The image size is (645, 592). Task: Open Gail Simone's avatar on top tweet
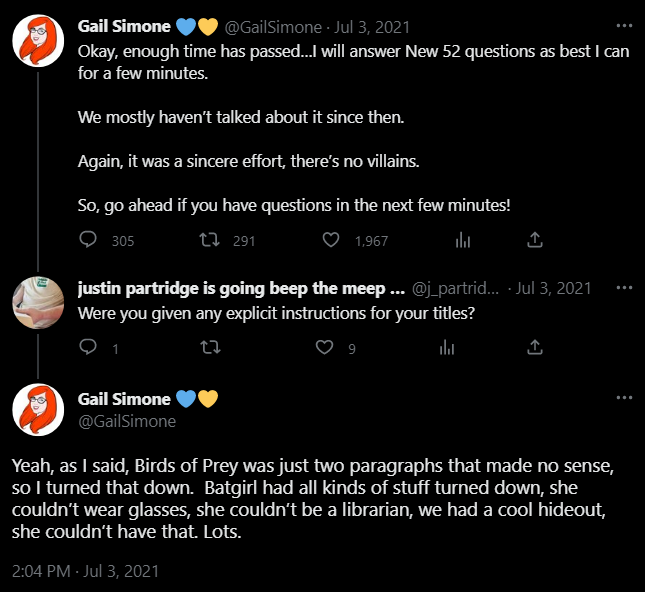tap(38, 40)
